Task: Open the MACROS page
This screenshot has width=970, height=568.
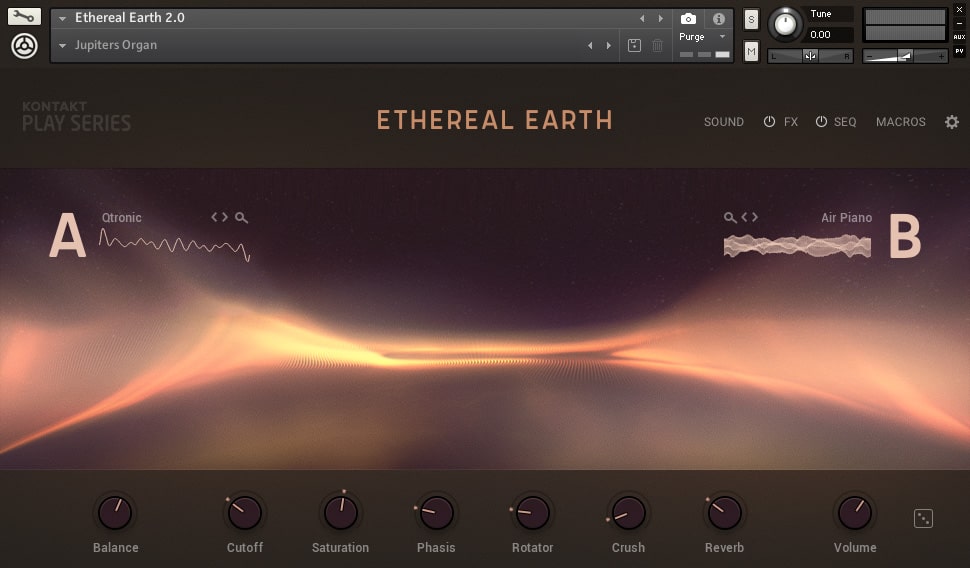Action: click(901, 122)
